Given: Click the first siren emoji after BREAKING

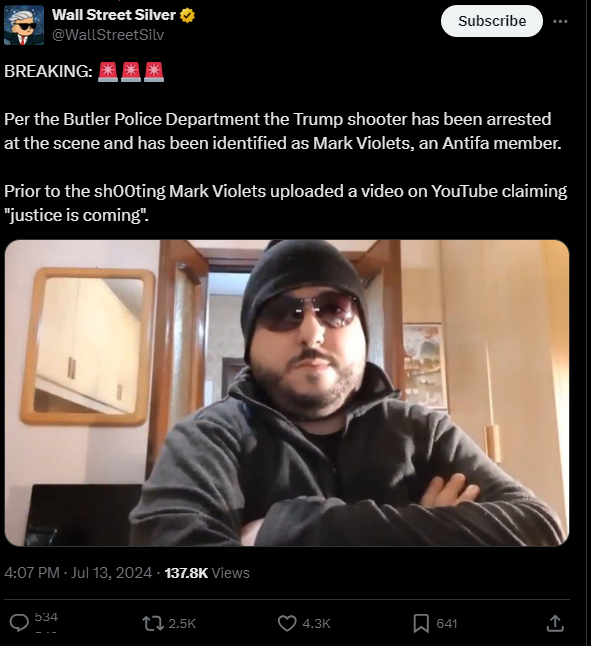Looking at the screenshot, I should (x=108, y=72).
